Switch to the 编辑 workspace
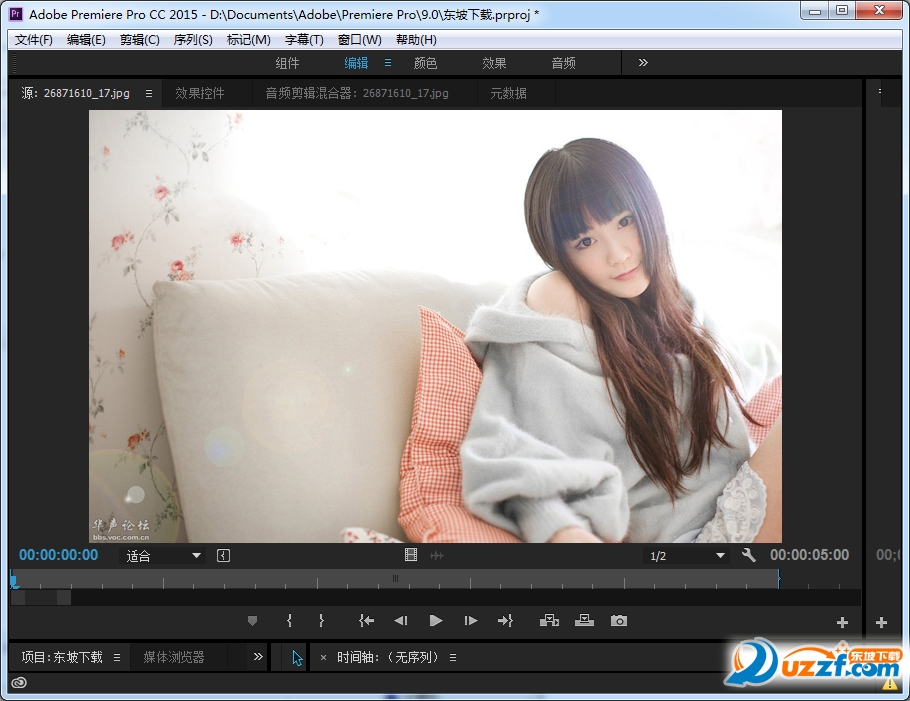The width and height of the screenshot is (910, 701). pyautogui.click(x=356, y=63)
